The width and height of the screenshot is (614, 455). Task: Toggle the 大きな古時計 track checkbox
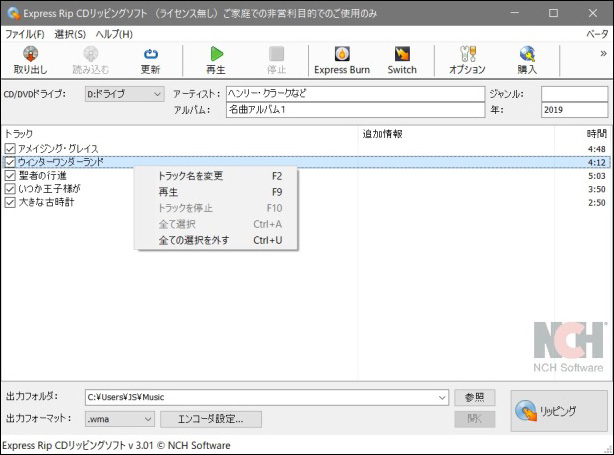coord(10,202)
